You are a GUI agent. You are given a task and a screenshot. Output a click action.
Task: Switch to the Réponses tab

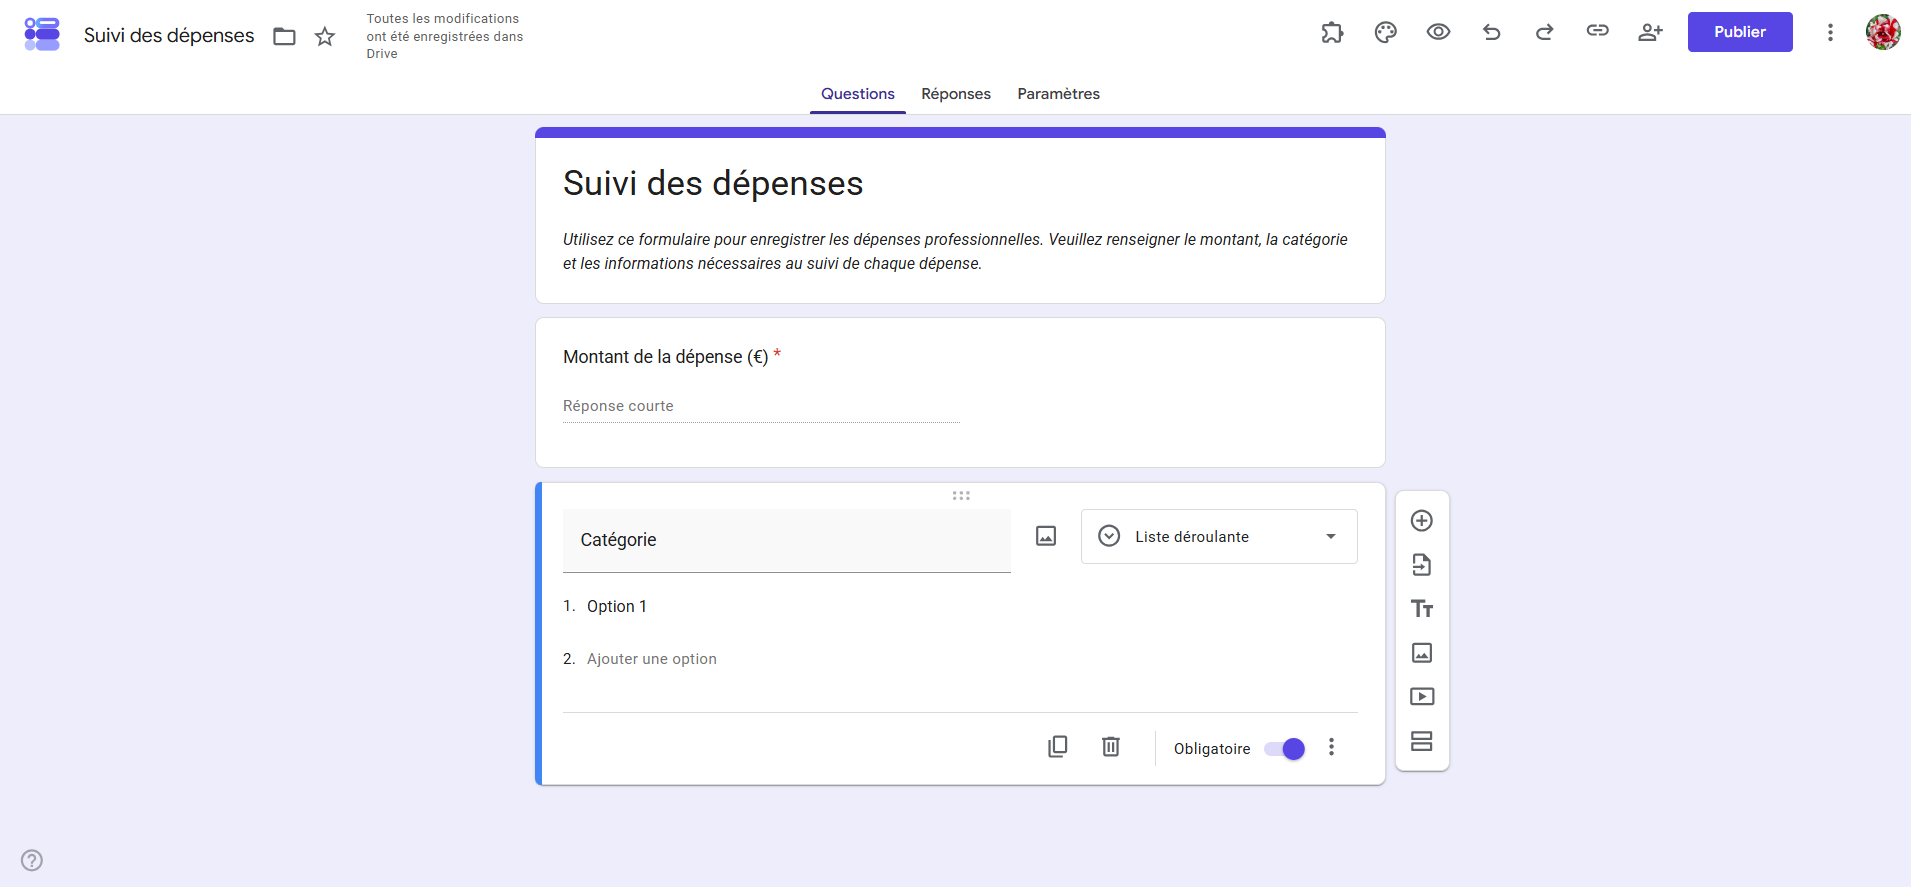[x=956, y=94]
